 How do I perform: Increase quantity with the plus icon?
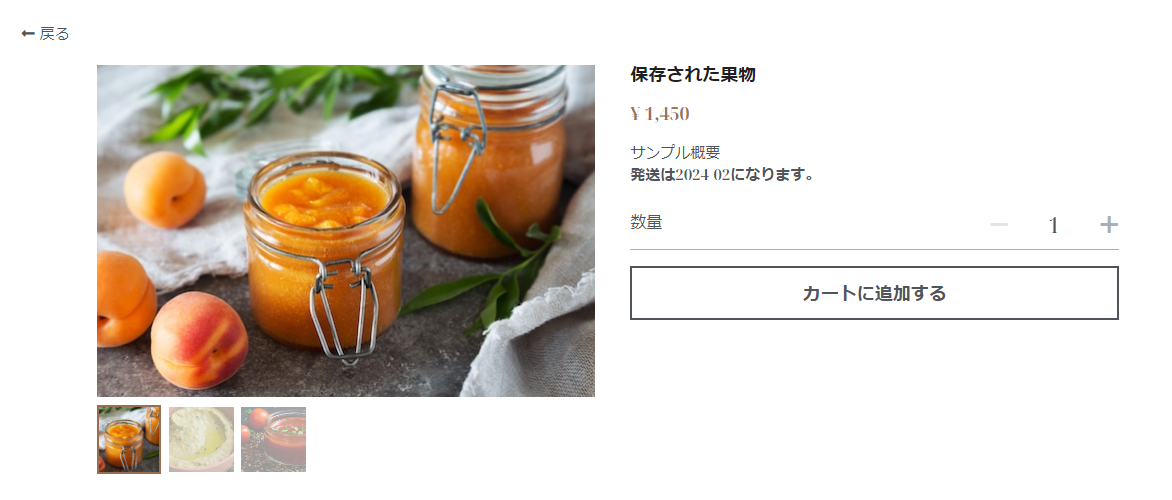(x=1108, y=224)
